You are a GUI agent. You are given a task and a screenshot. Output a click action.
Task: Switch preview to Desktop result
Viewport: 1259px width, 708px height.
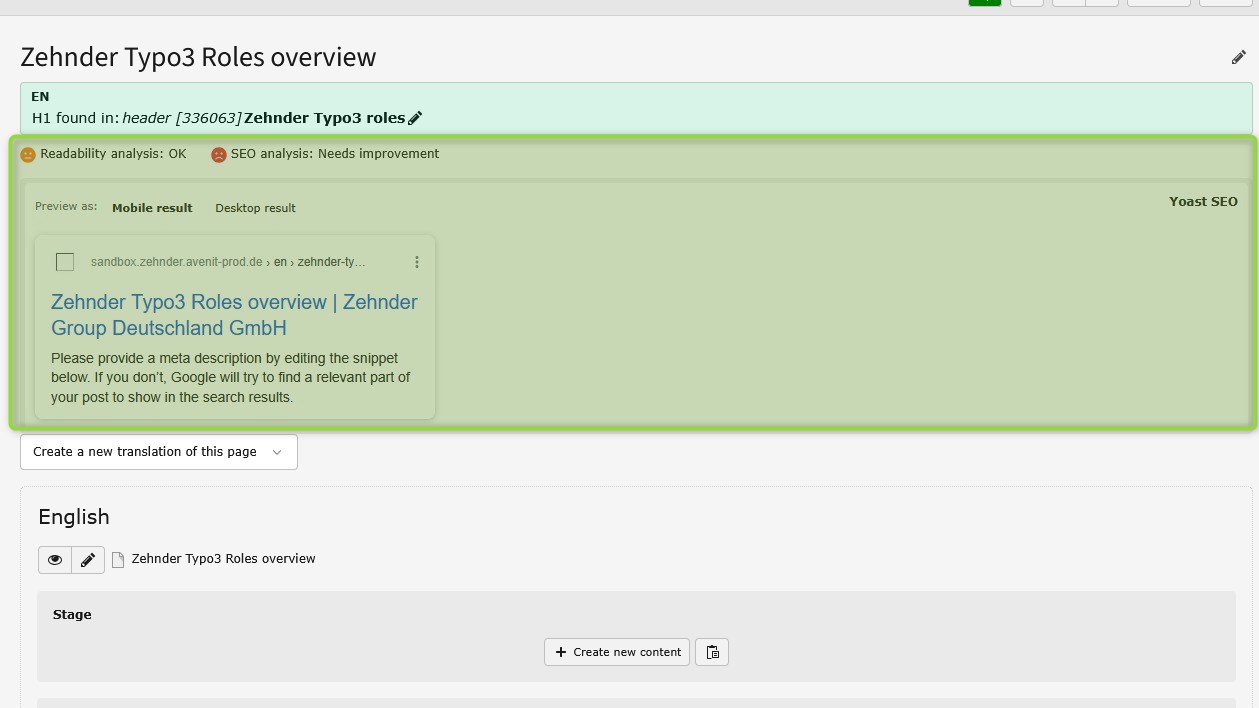255,208
